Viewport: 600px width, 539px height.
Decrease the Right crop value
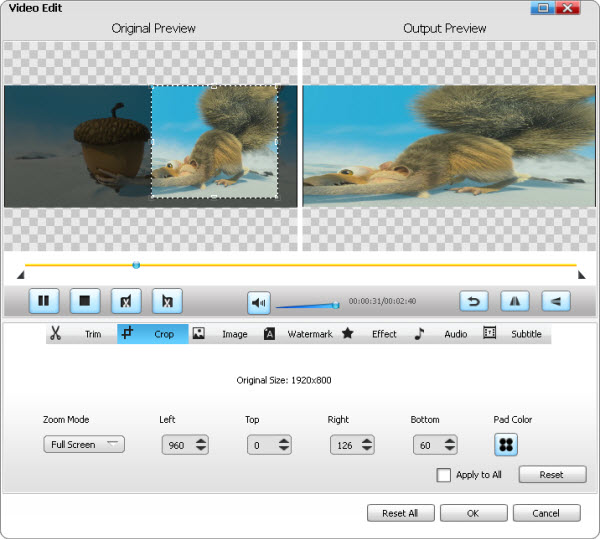coord(367,449)
